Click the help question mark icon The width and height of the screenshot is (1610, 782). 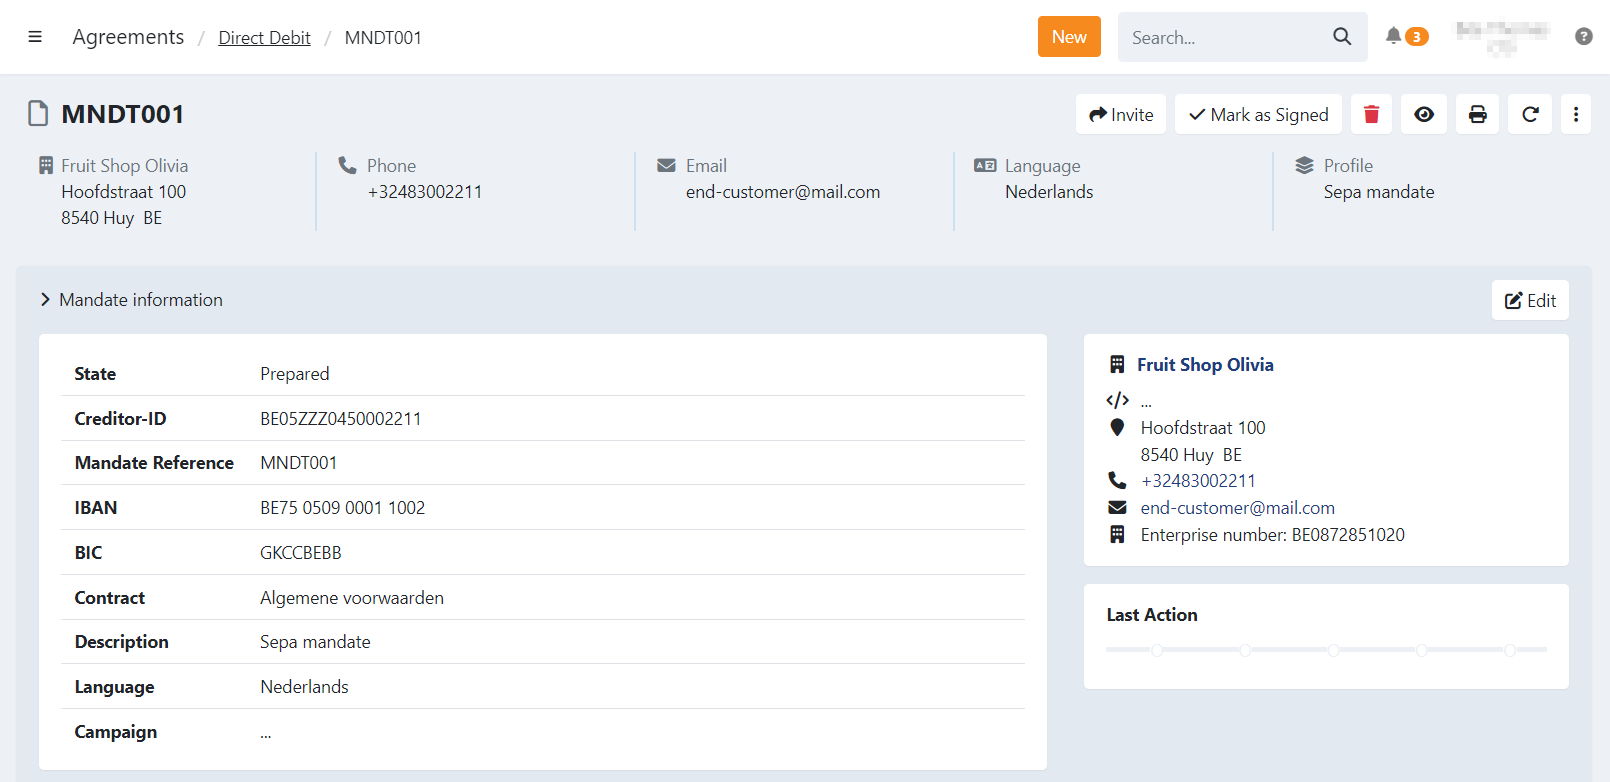coord(1583,36)
